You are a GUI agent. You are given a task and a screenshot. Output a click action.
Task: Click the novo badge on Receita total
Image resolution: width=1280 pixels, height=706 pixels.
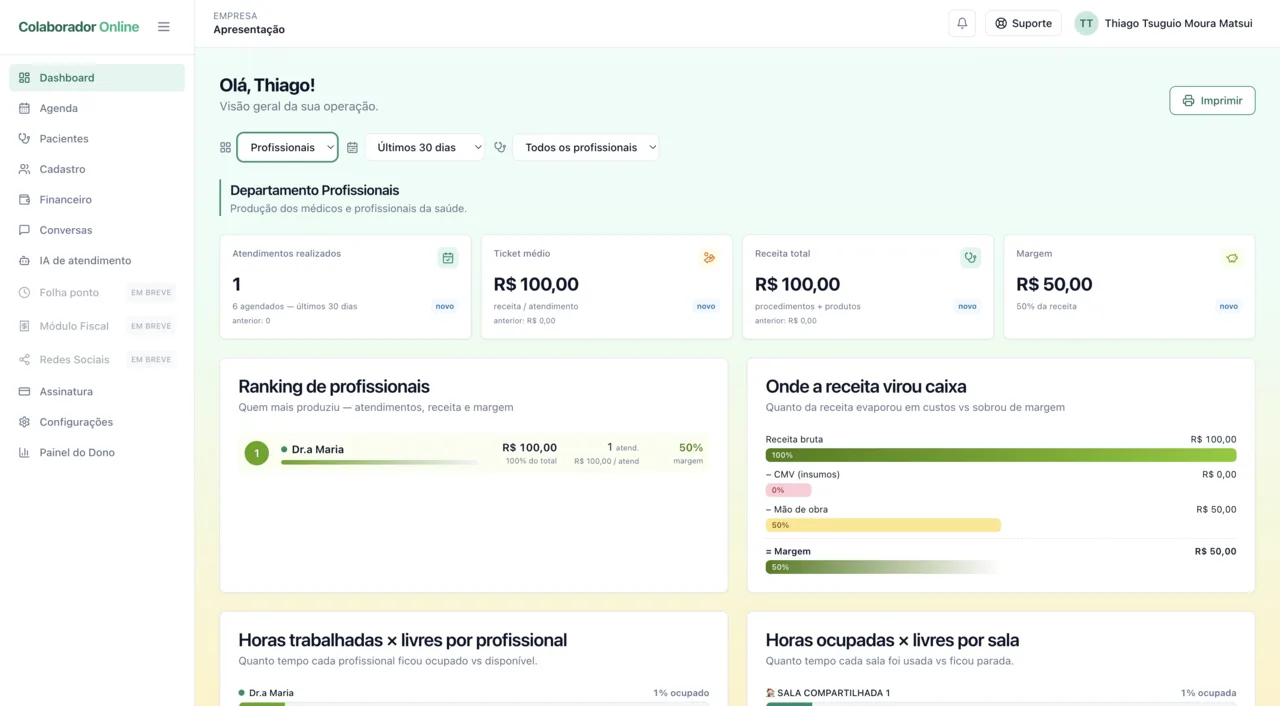point(967,306)
